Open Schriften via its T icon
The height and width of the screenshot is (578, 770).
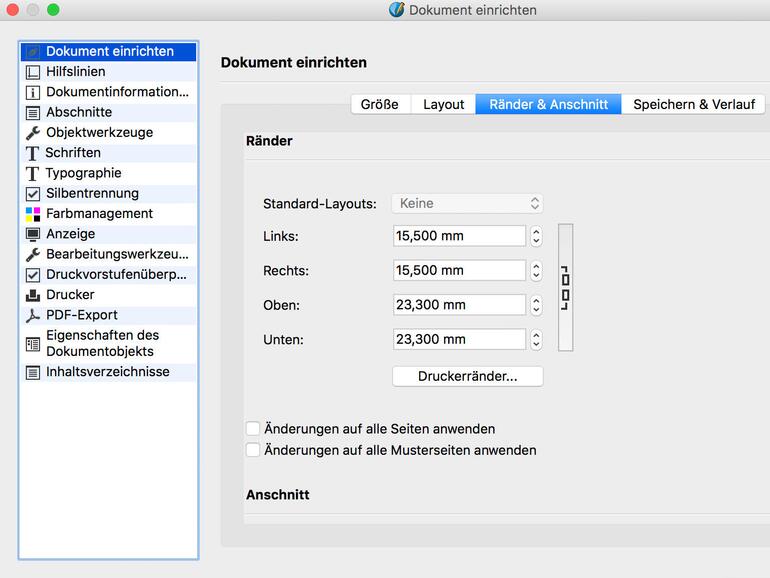point(33,153)
